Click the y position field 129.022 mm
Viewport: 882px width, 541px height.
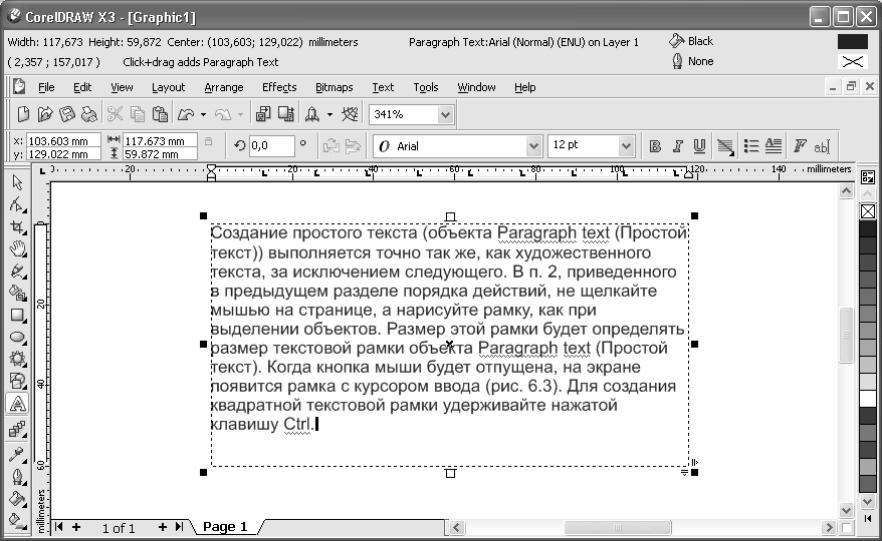[x=64, y=154]
